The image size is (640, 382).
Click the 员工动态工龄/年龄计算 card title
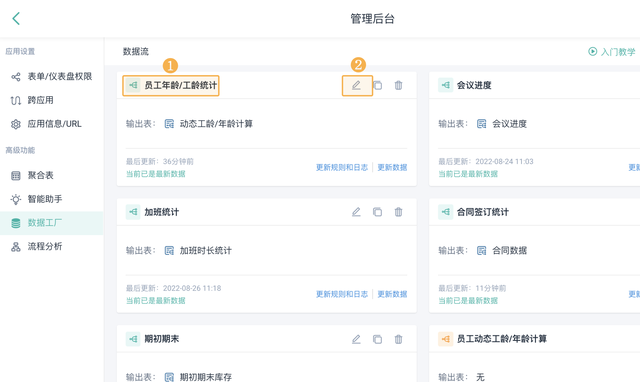[502, 339]
